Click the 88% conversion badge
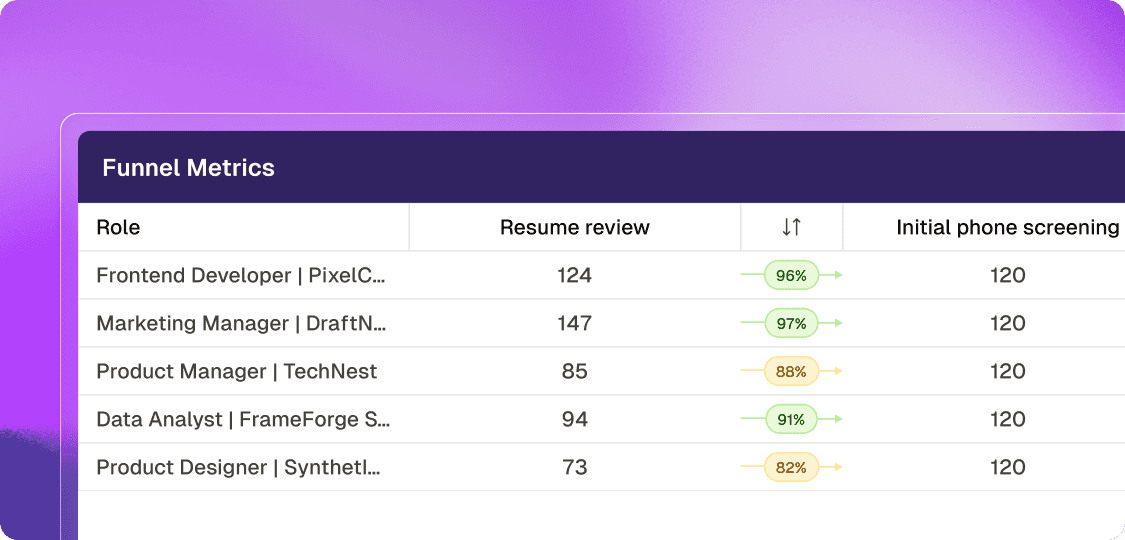1125x540 pixels. pos(791,371)
